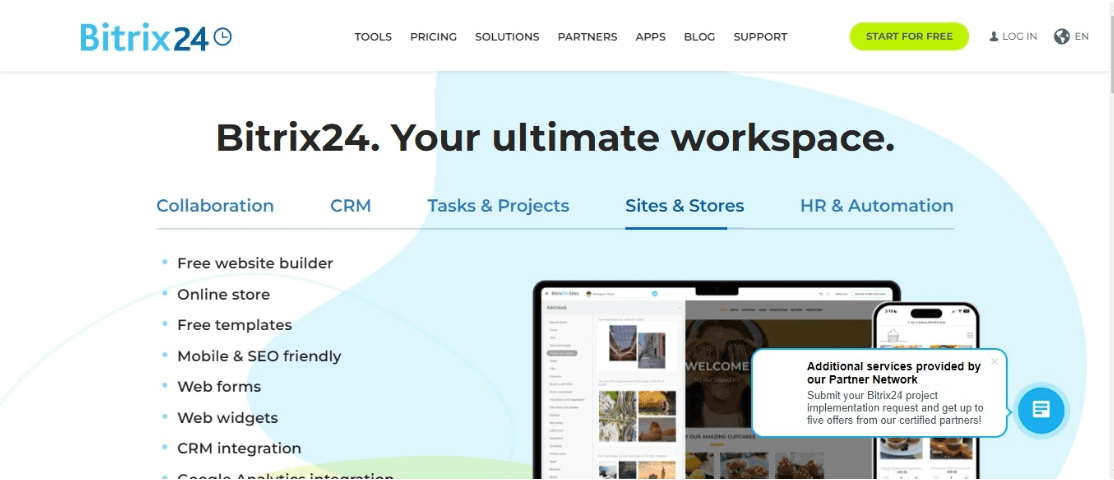Click the globe language icon
Screen dimensions: 1114x480
[x=1061, y=36]
